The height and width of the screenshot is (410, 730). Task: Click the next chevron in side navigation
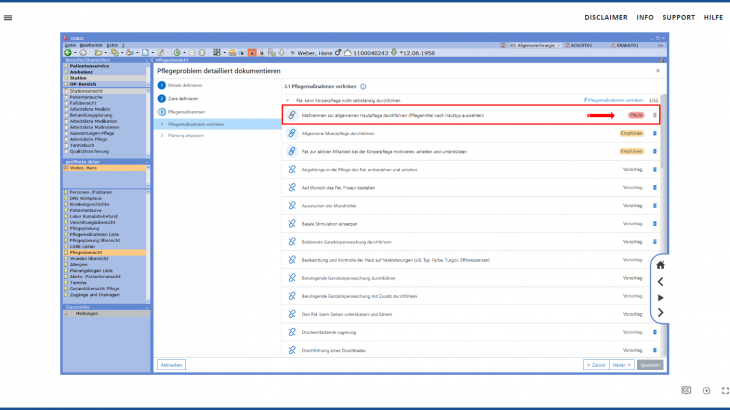click(660, 313)
